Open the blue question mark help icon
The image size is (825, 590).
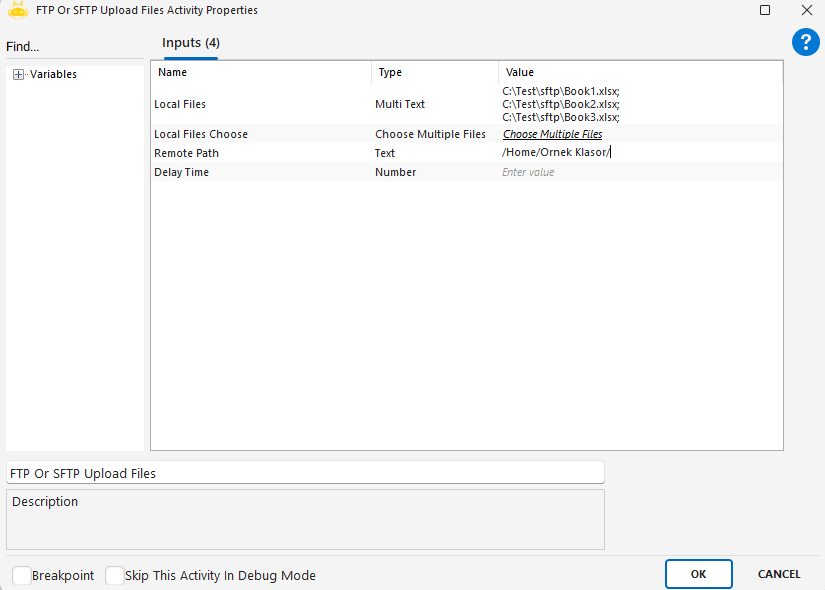click(x=805, y=42)
